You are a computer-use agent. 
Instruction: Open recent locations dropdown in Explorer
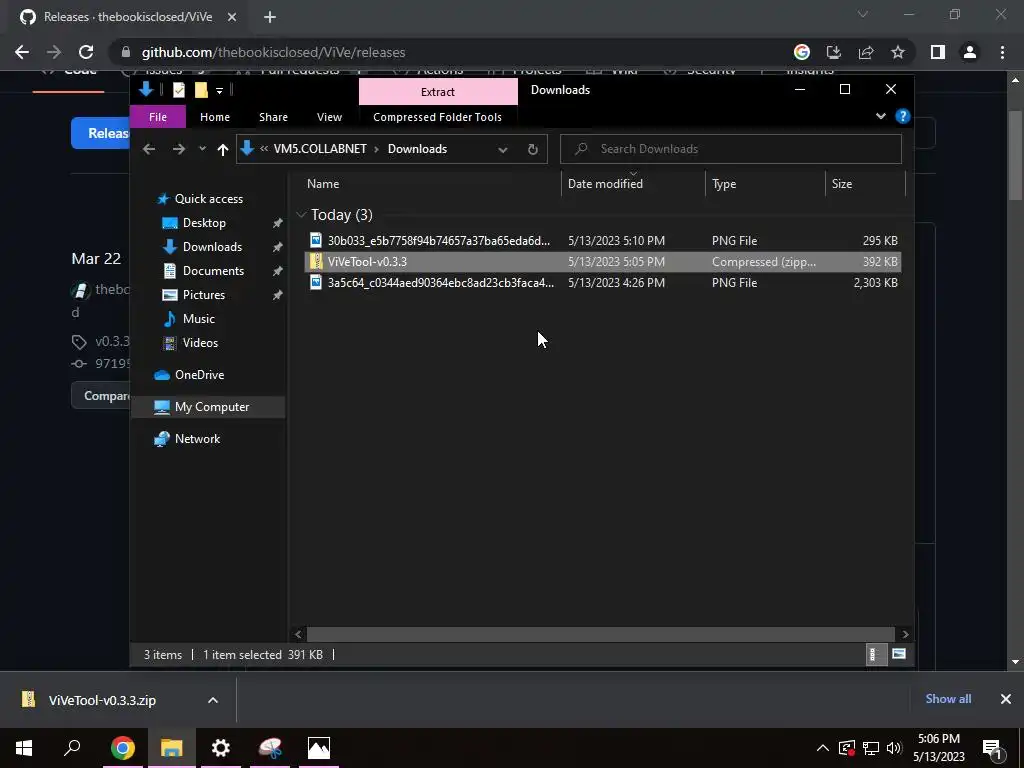click(x=202, y=149)
